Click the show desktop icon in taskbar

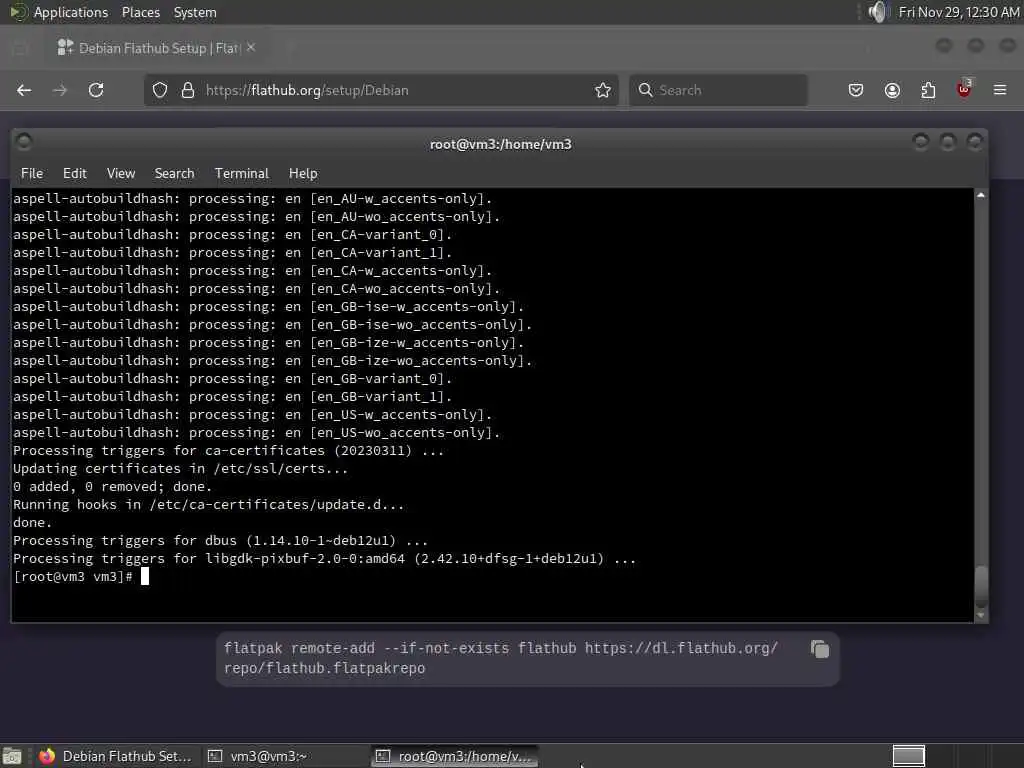[12, 756]
